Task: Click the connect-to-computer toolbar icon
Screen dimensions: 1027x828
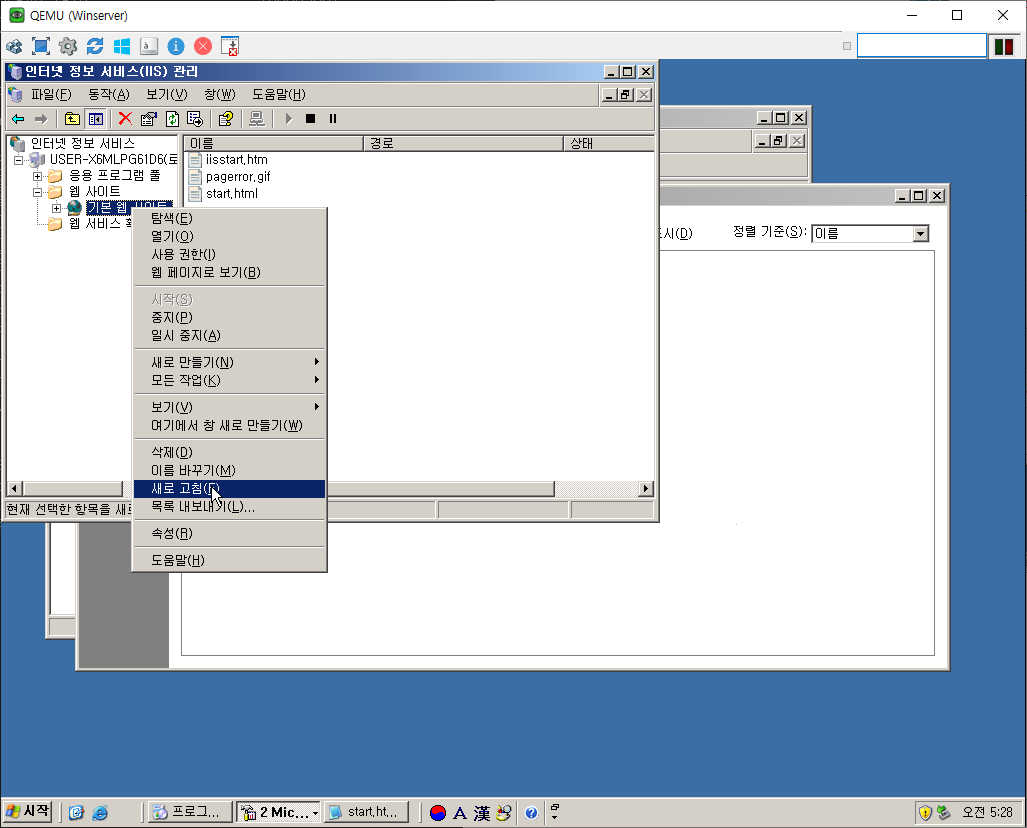Action: 257,119
